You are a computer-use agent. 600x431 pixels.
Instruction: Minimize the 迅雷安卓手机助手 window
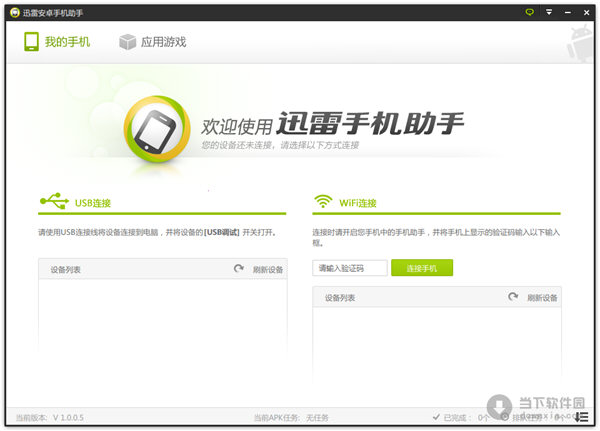[568, 13]
